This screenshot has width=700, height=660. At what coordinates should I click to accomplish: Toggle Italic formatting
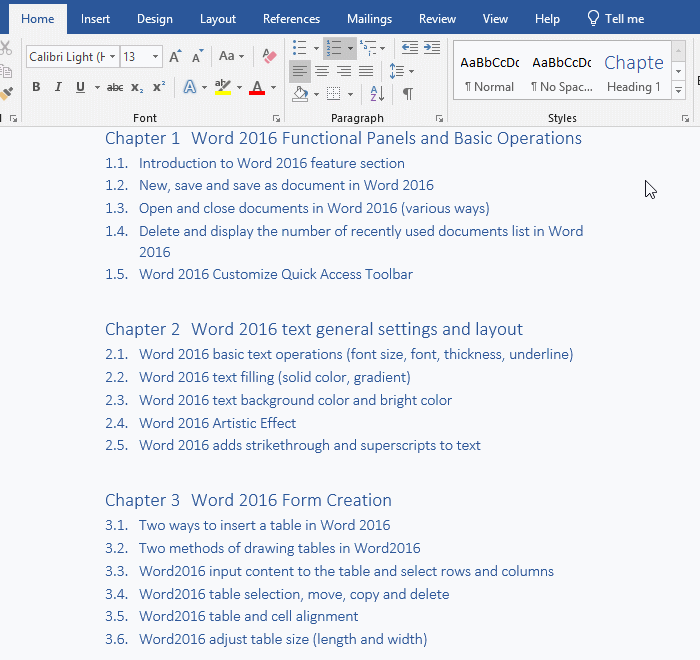58,87
